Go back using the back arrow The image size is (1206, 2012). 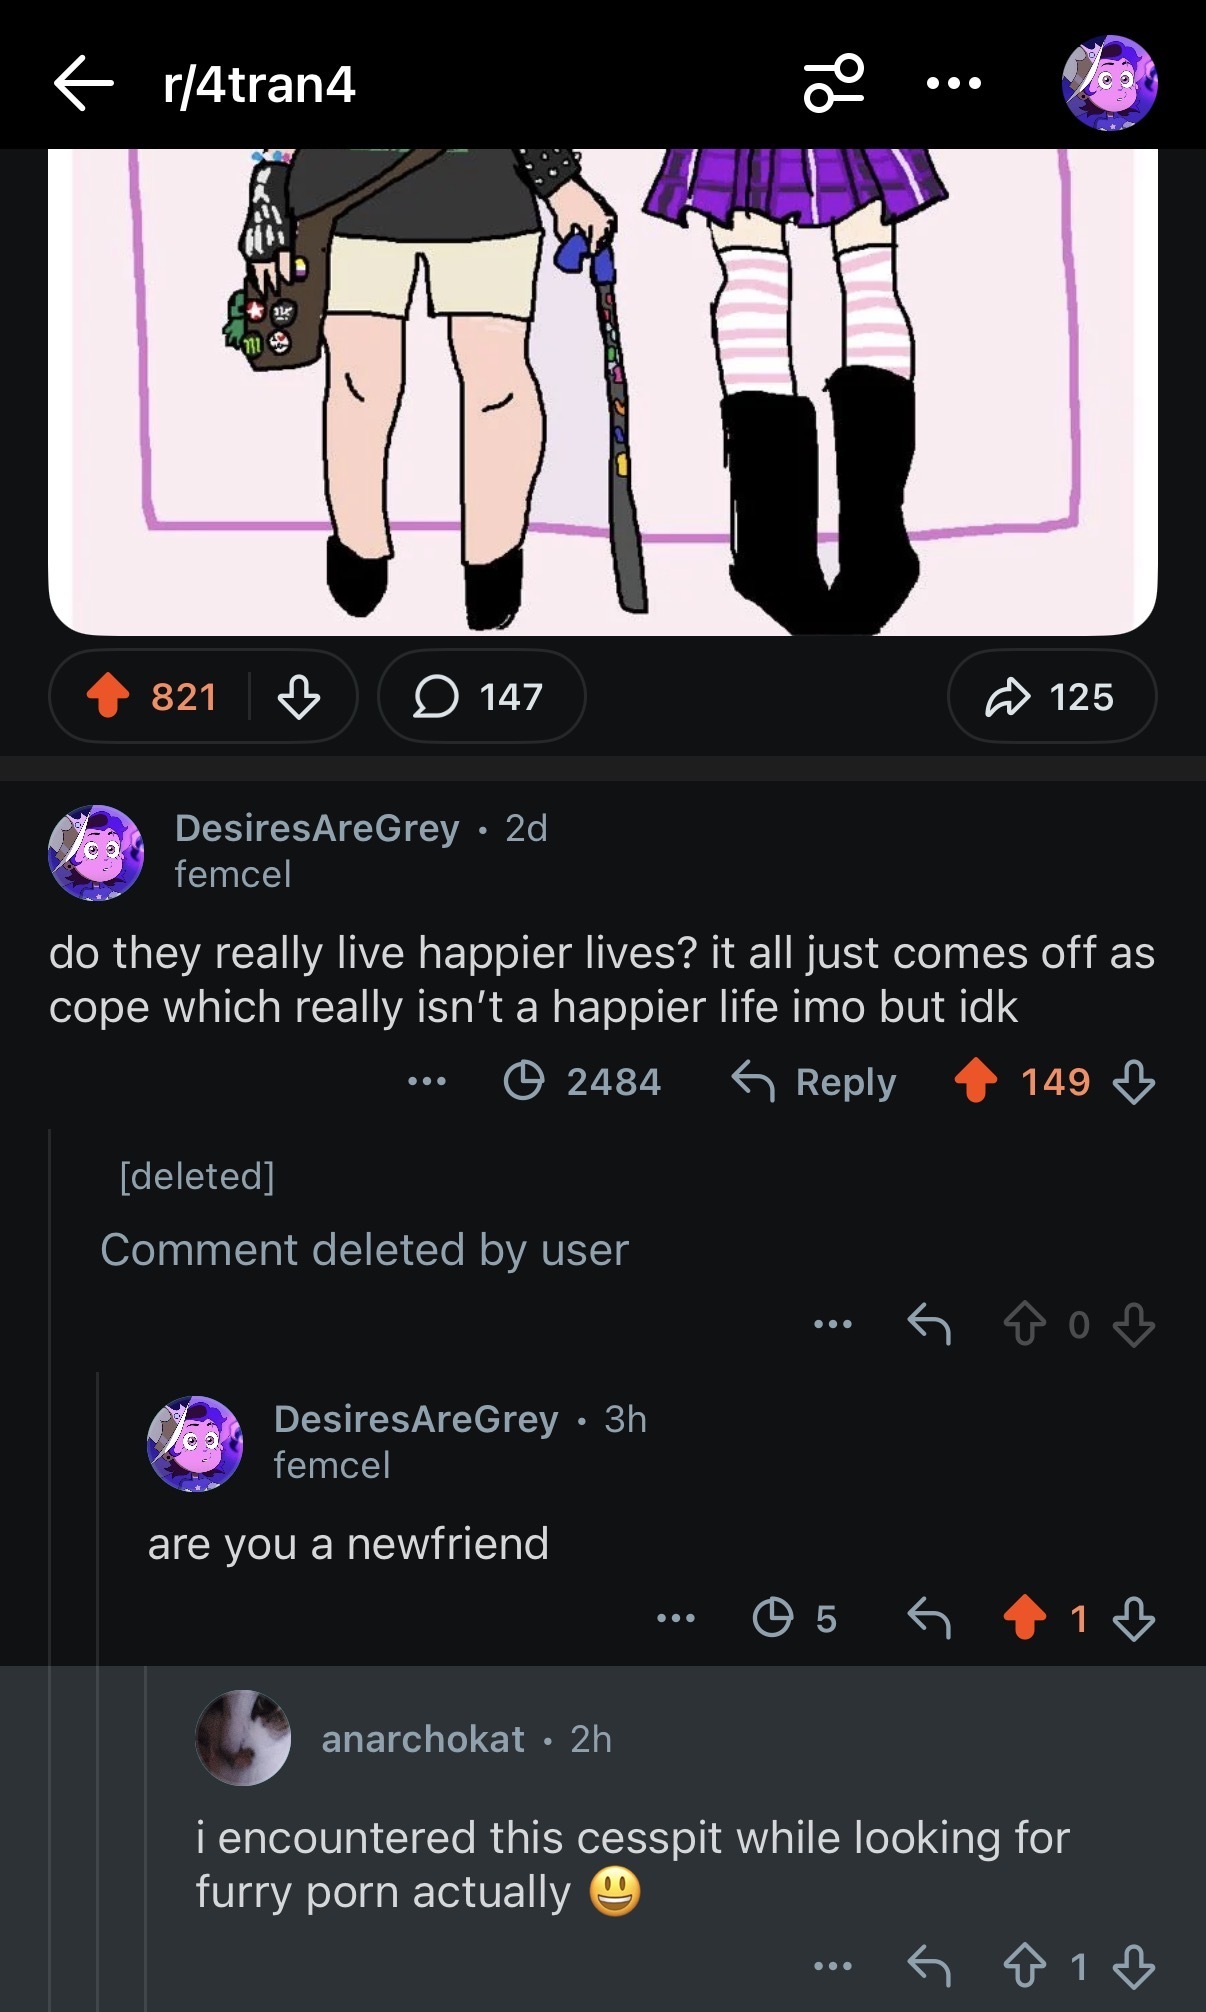click(84, 83)
